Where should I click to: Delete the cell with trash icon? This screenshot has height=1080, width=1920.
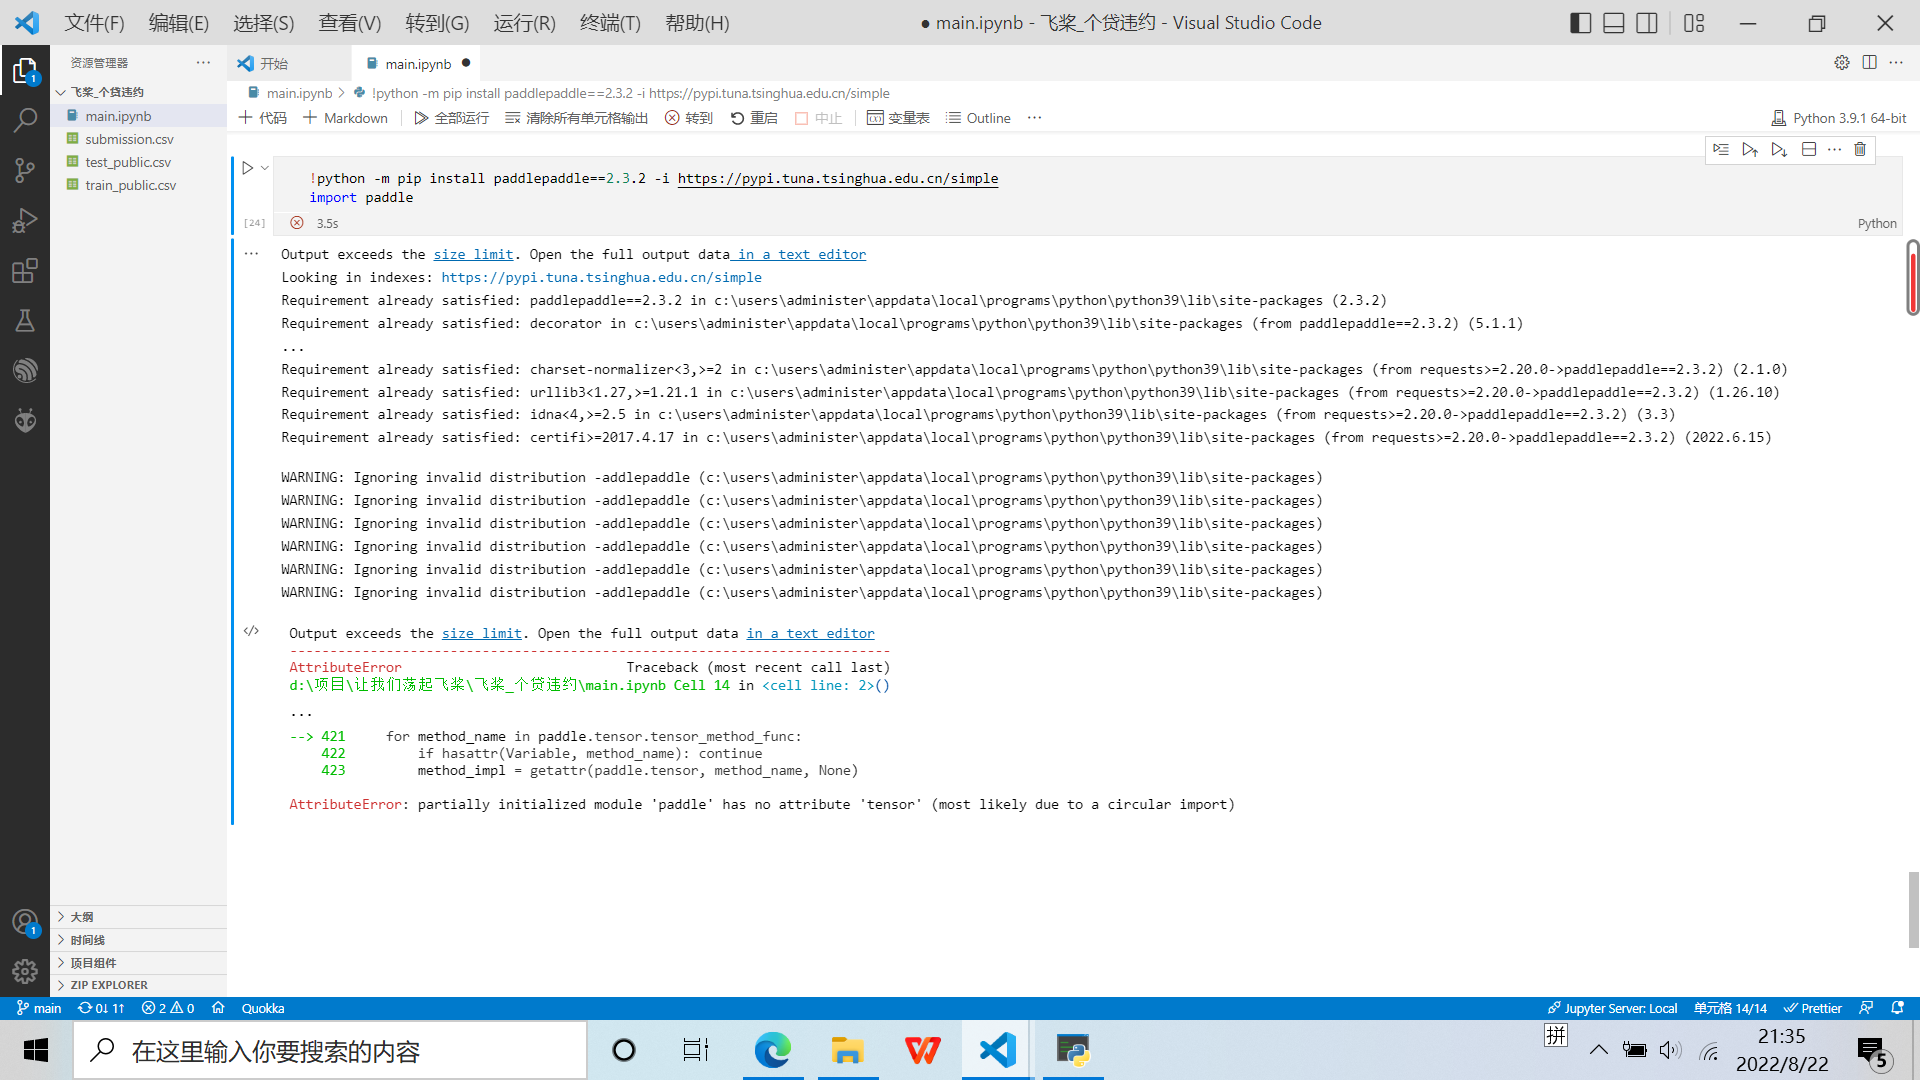1860,149
